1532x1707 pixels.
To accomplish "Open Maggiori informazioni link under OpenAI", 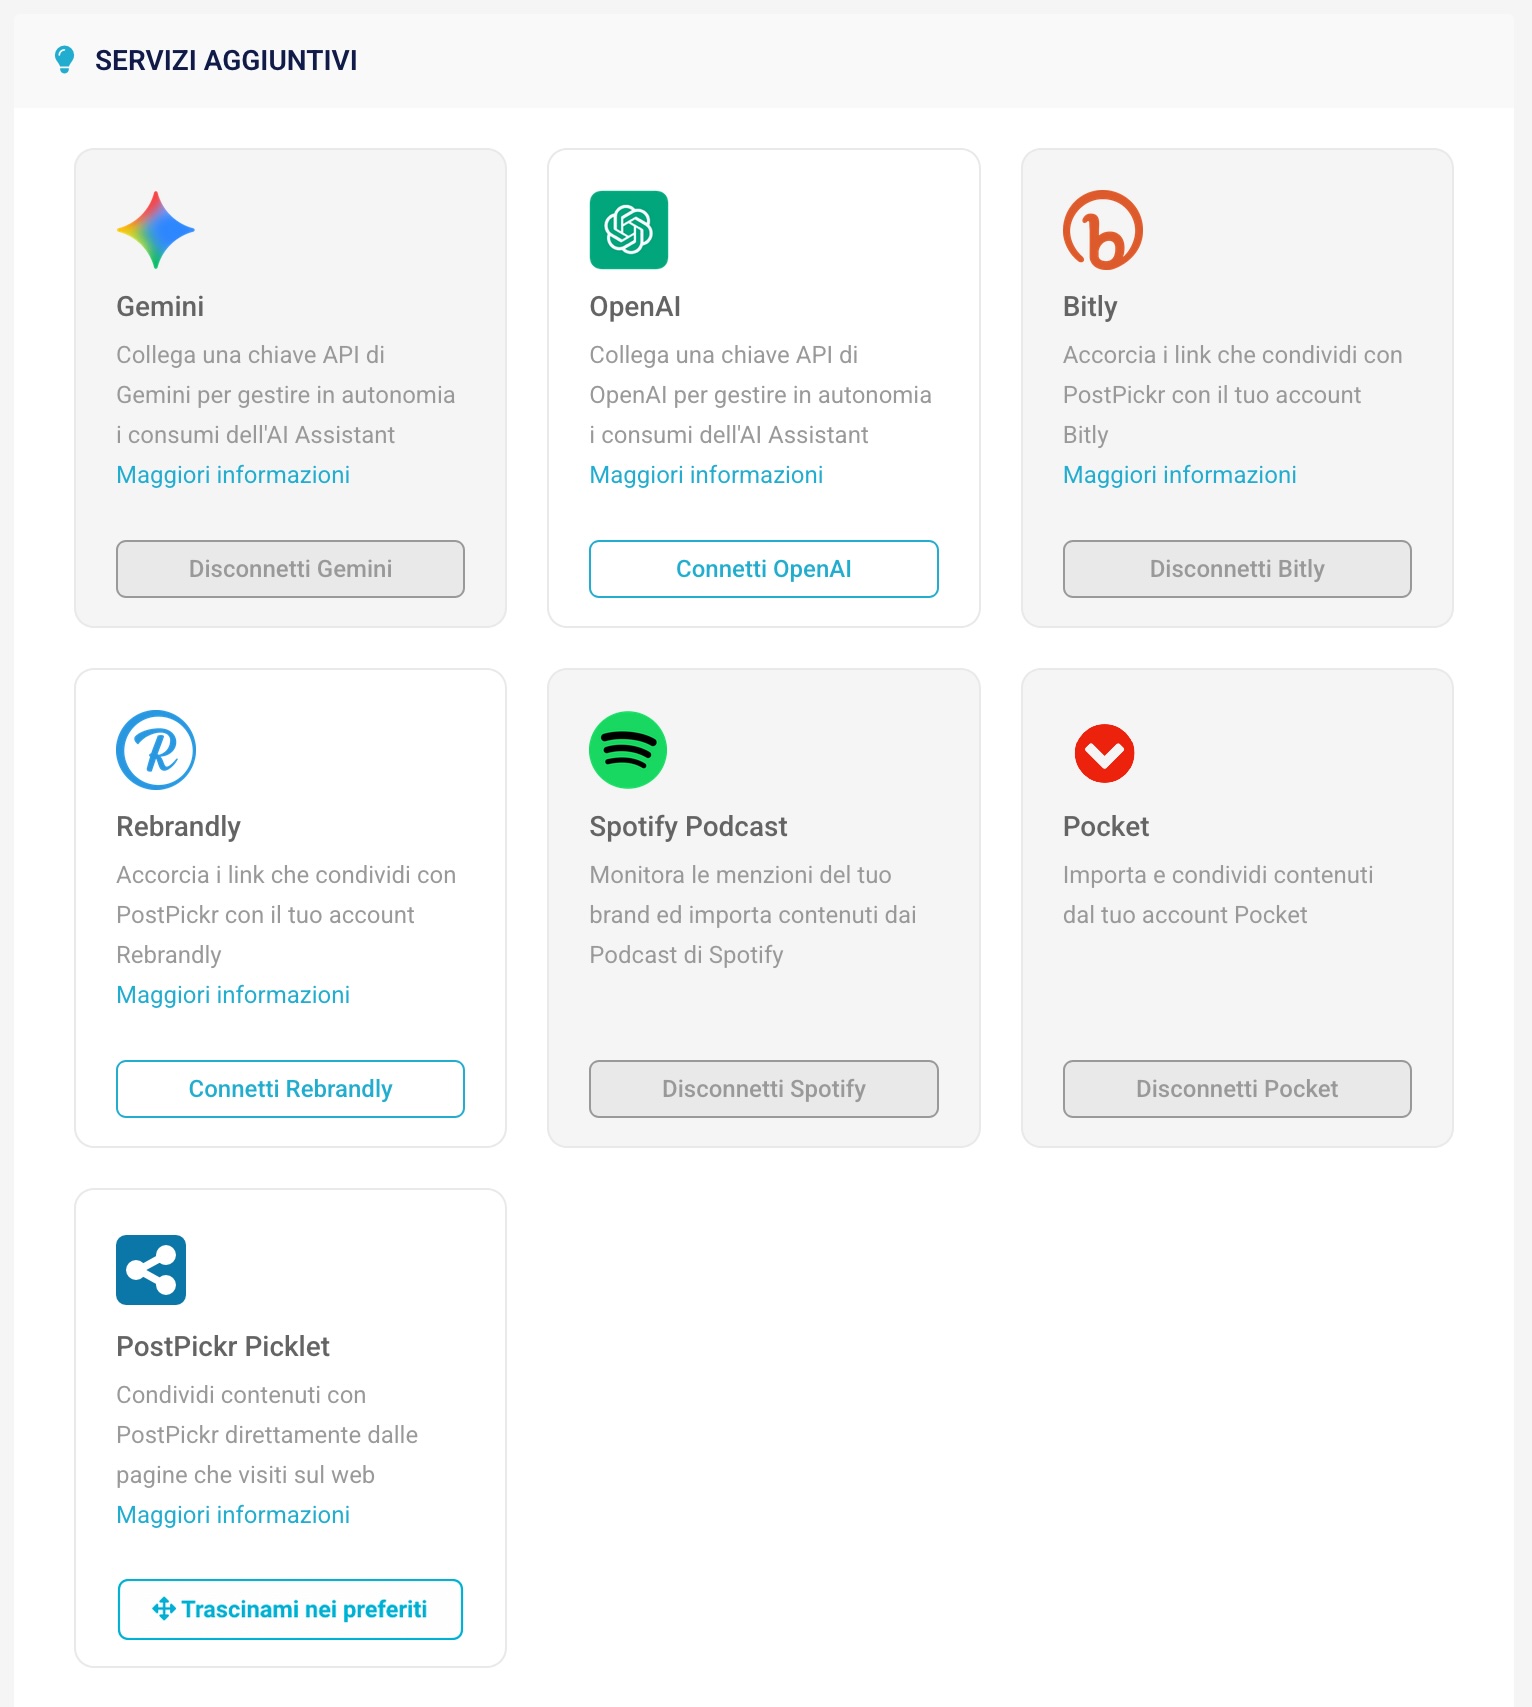I will 706,475.
